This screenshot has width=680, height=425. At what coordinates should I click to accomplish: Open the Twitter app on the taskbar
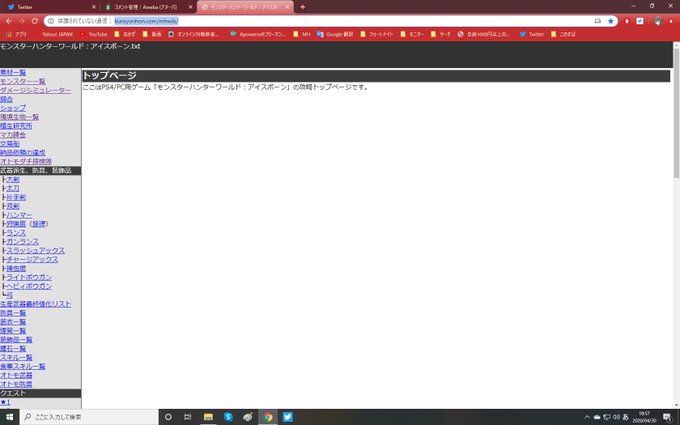coord(288,417)
